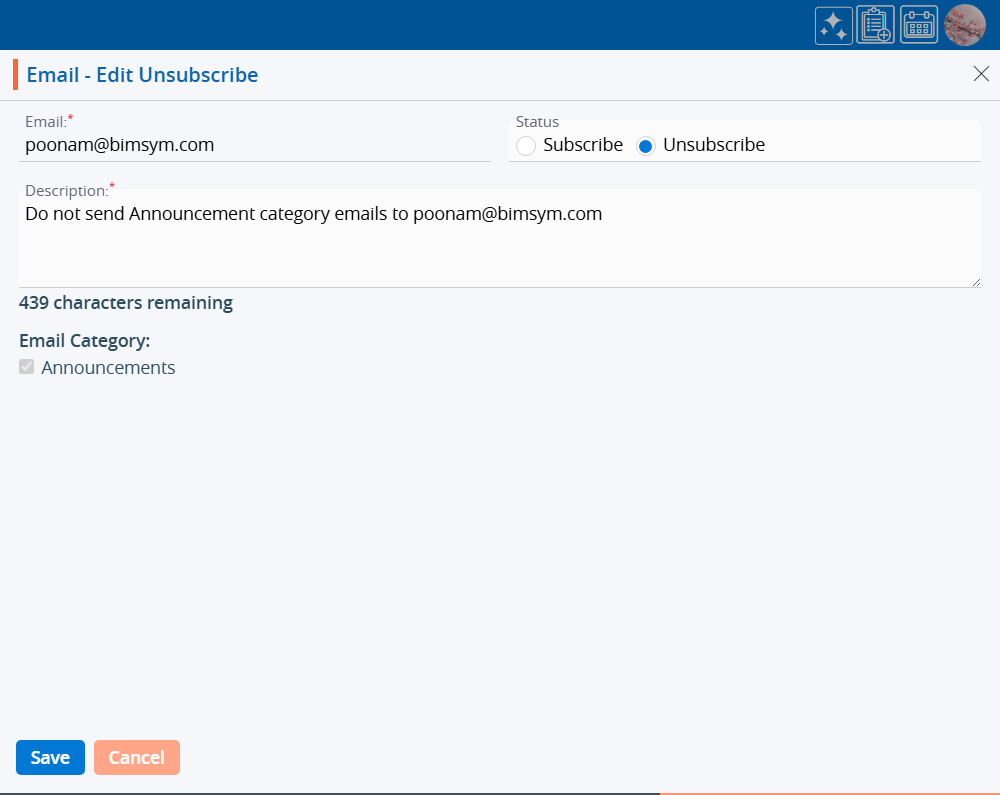
Task: Select the Subscribe radio button
Action: (526, 146)
